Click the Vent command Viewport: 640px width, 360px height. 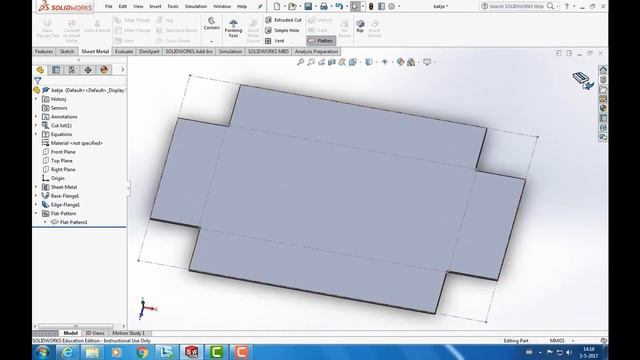[275, 41]
